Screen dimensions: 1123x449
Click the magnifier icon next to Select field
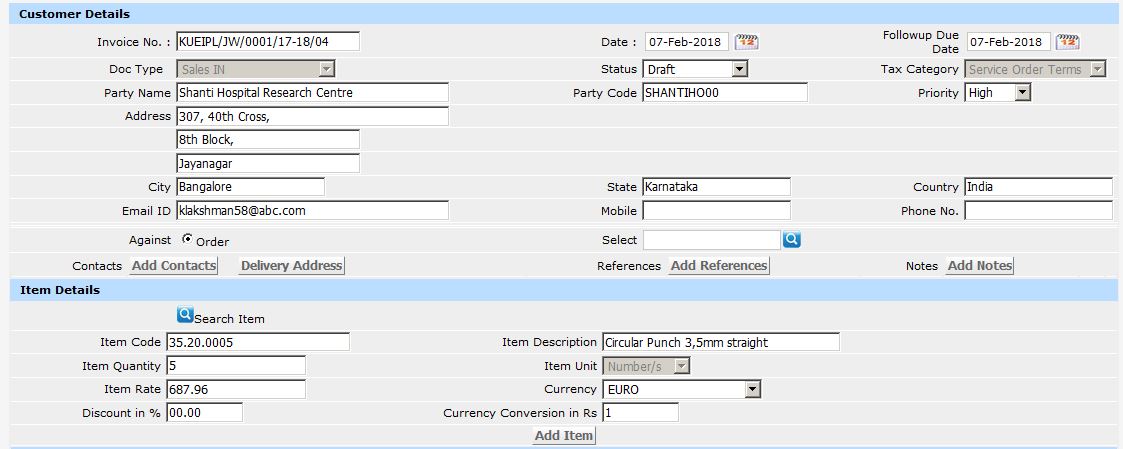(x=792, y=240)
